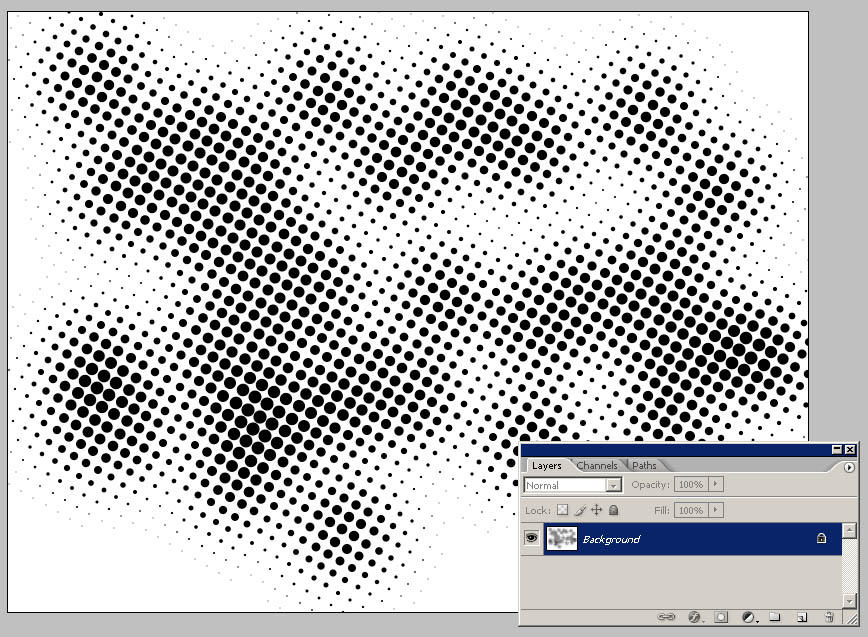Click the Add layer mask icon
Image resolution: width=868 pixels, height=637 pixels.
point(721,617)
